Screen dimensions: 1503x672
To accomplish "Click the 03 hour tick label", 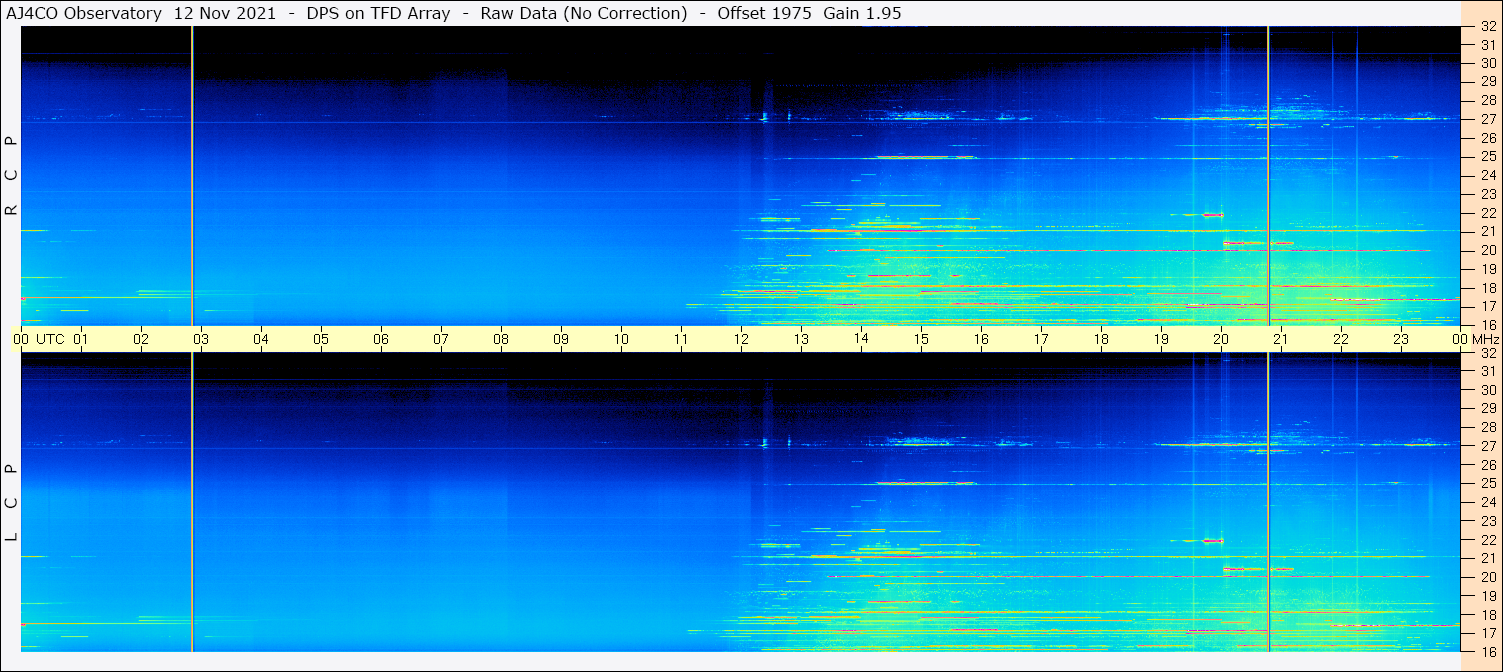I will pyautogui.click(x=201, y=339).
